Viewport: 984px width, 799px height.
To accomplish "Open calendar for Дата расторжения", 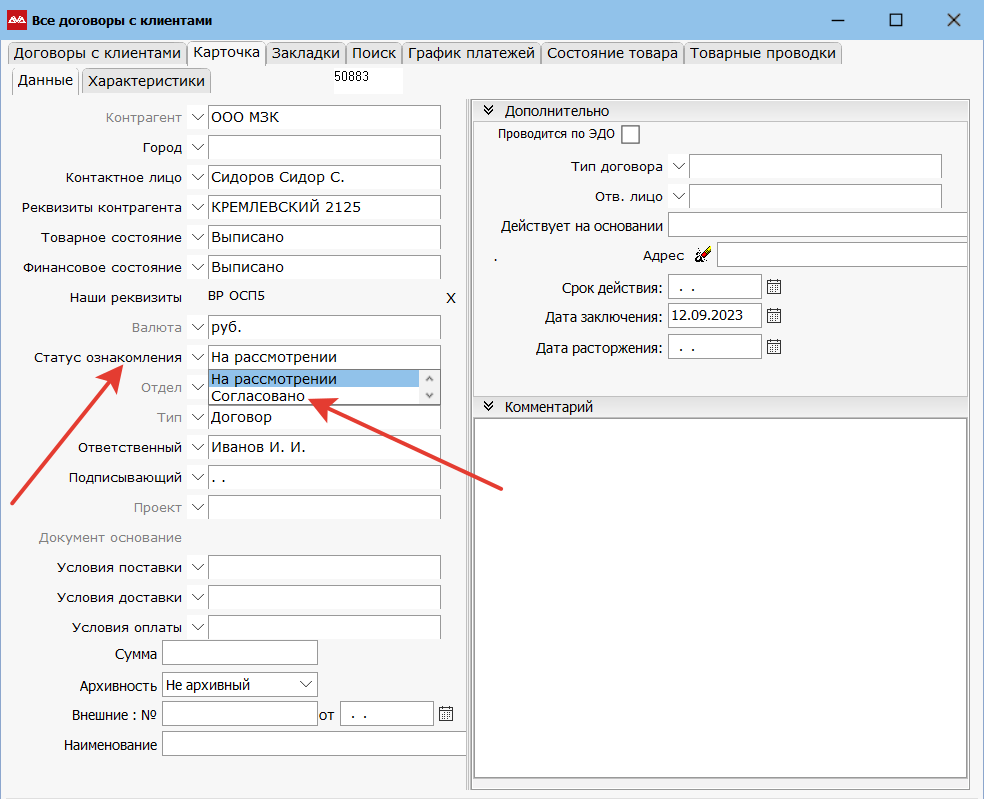I will (773, 347).
